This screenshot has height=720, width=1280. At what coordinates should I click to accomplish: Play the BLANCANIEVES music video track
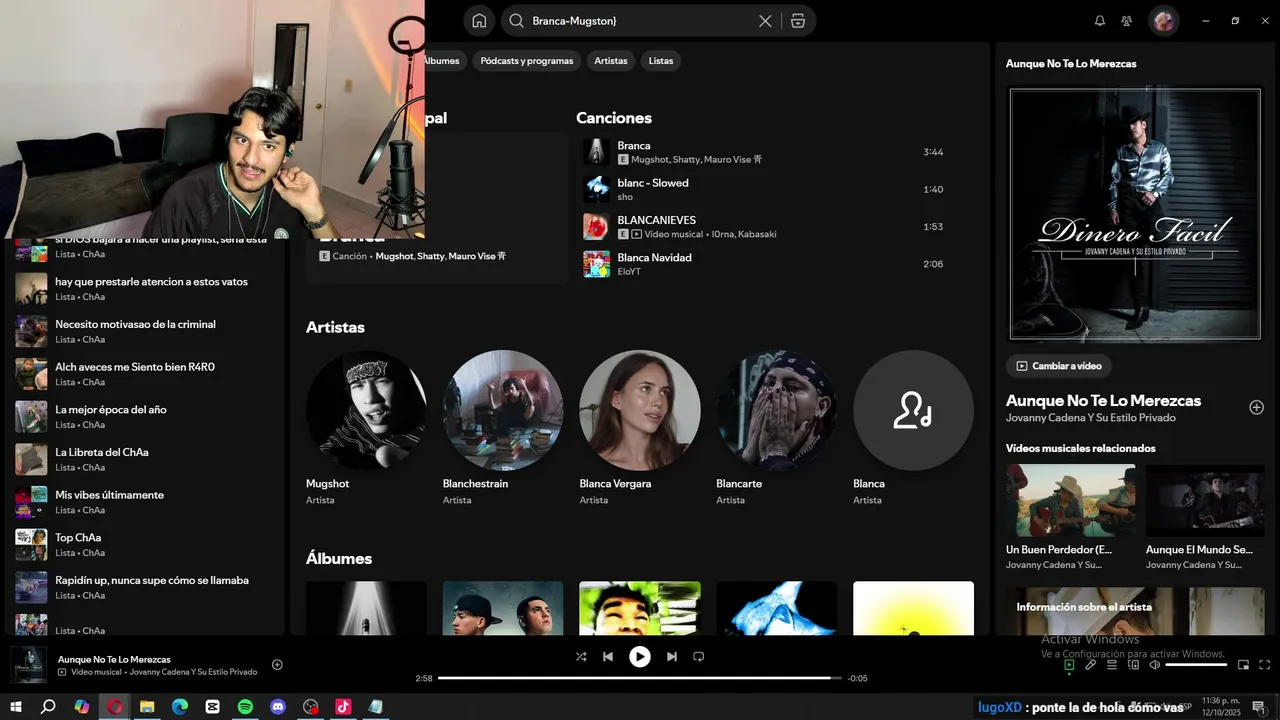tap(765, 227)
